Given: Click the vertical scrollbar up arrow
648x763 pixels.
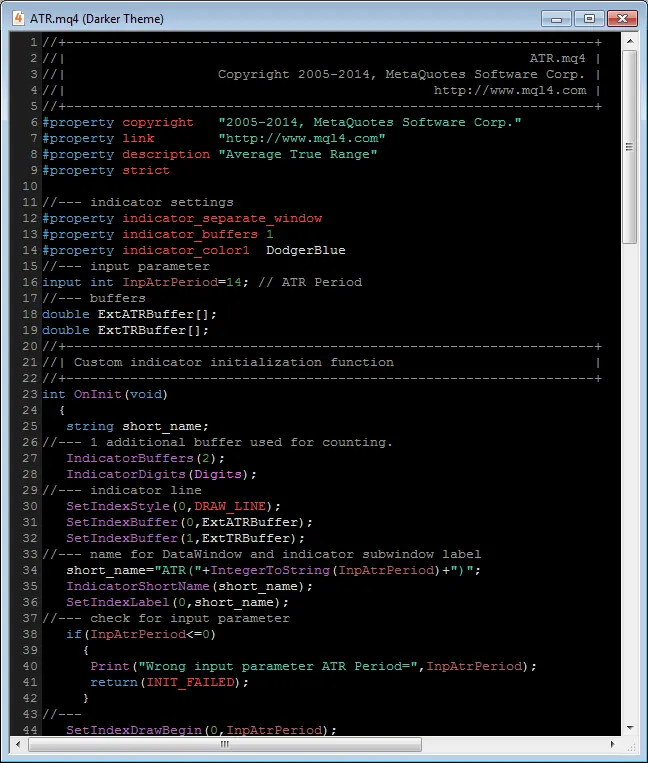Looking at the screenshot, I should pyautogui.click(x=630, y=41).
